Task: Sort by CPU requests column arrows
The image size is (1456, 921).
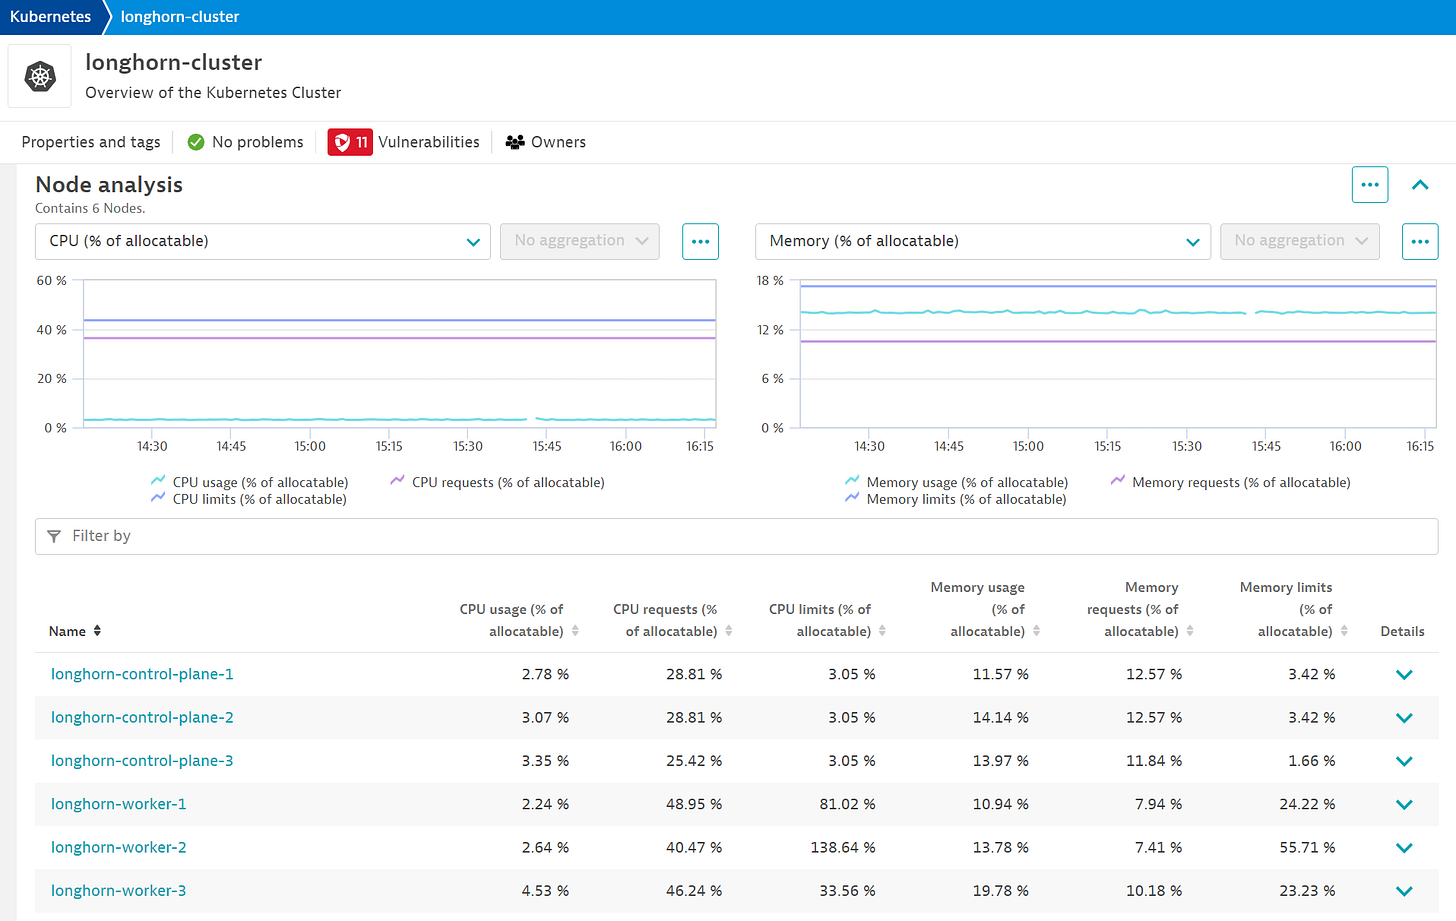Action: pyautogui.click(x=729, y=631)
